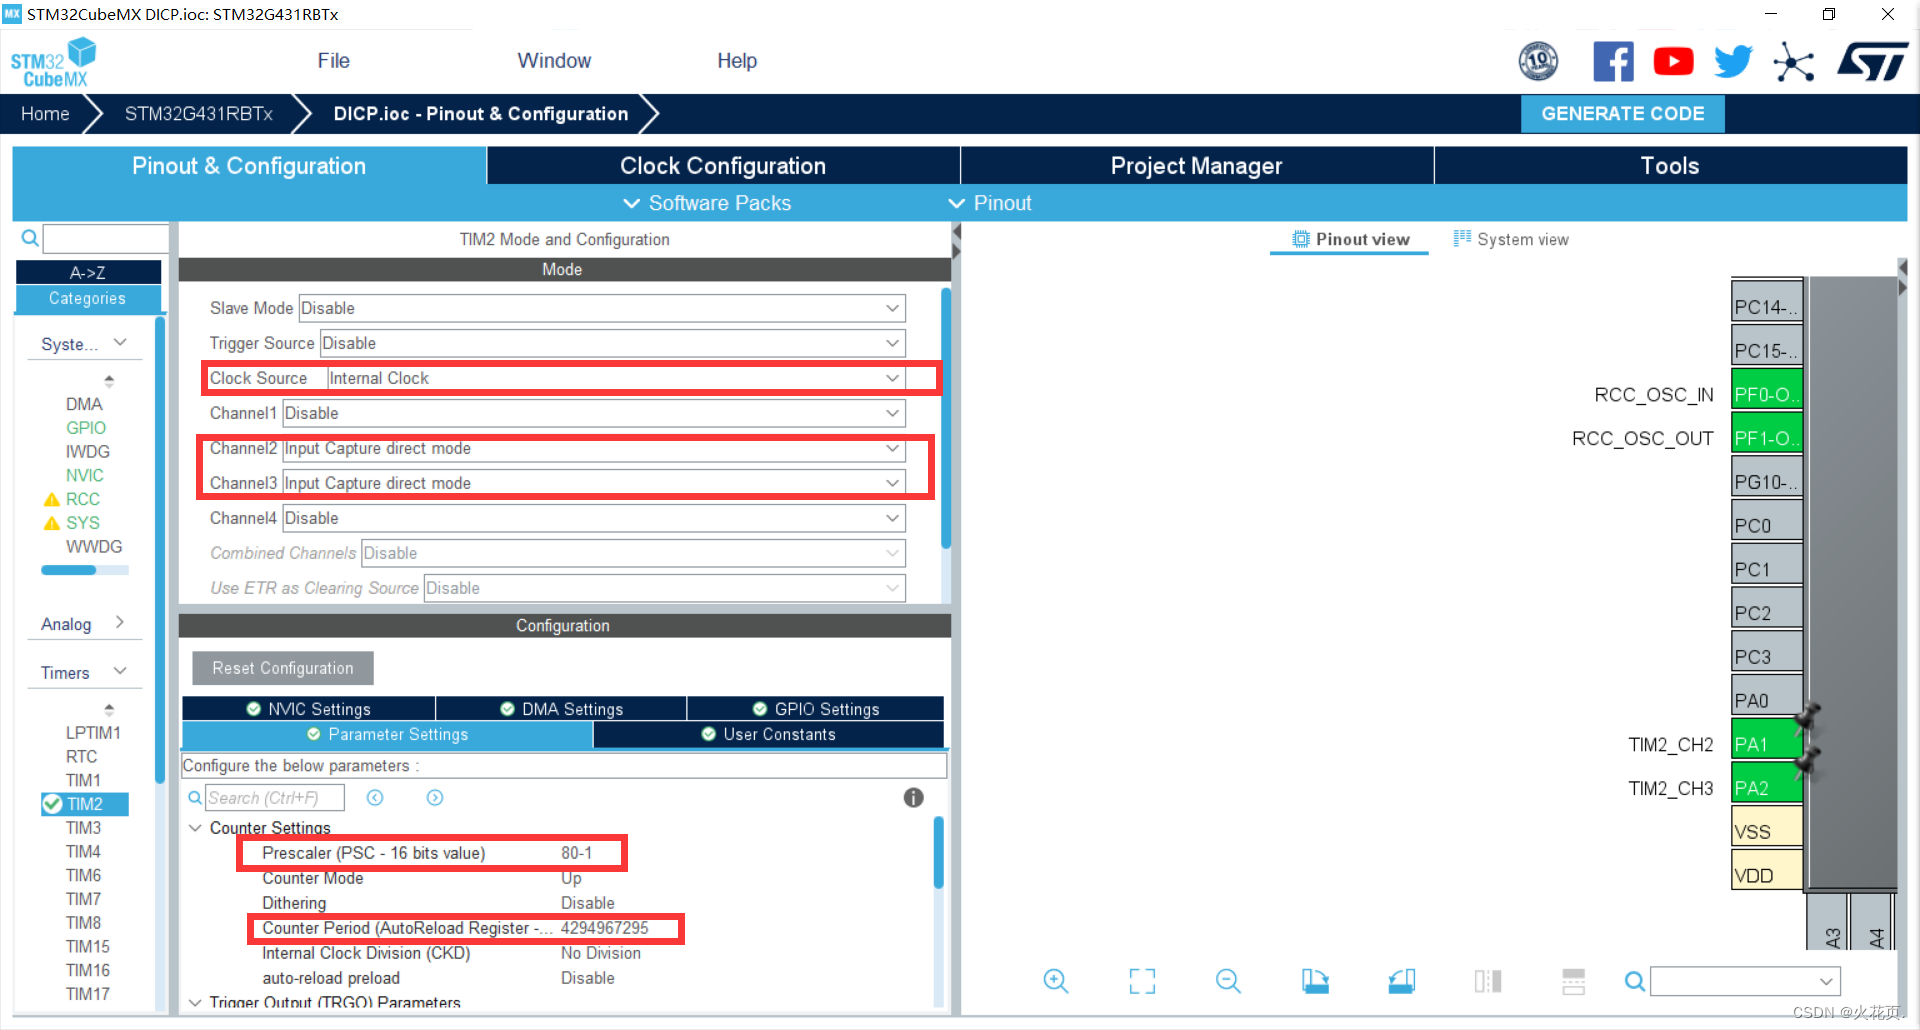Click the category search magnifier icon
The image size is (1920, 1030).
tap(30, 238)
